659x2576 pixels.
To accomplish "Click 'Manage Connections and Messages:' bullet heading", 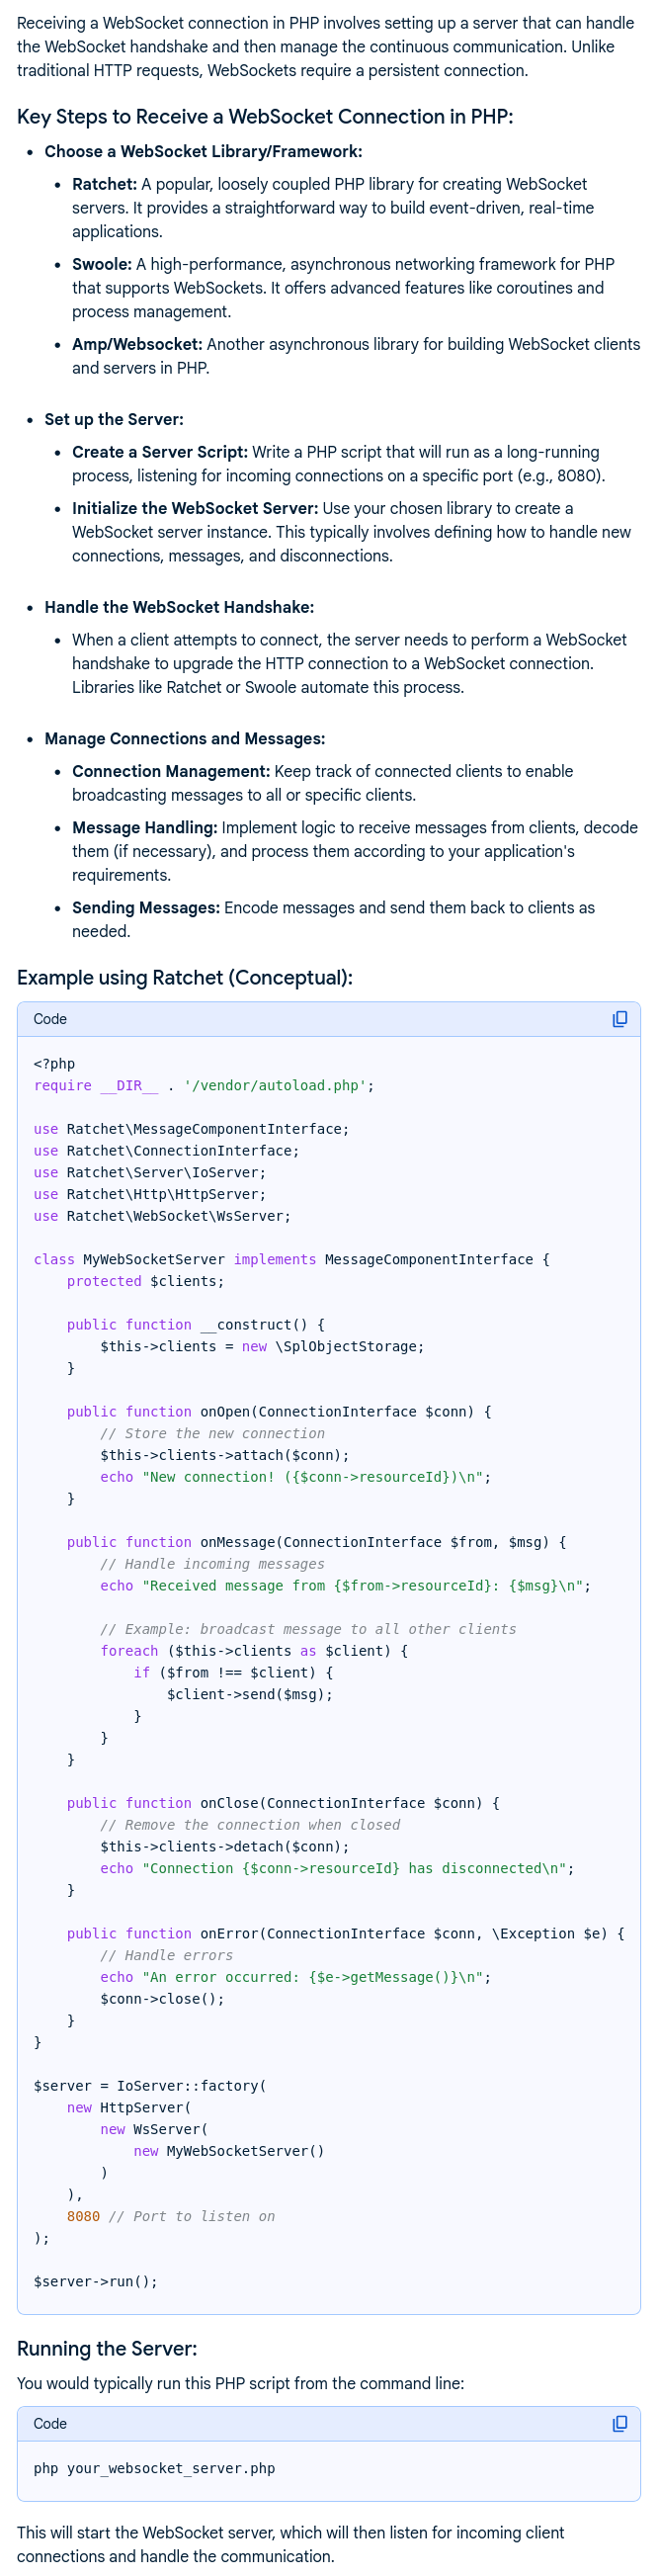I will [184, 738].
